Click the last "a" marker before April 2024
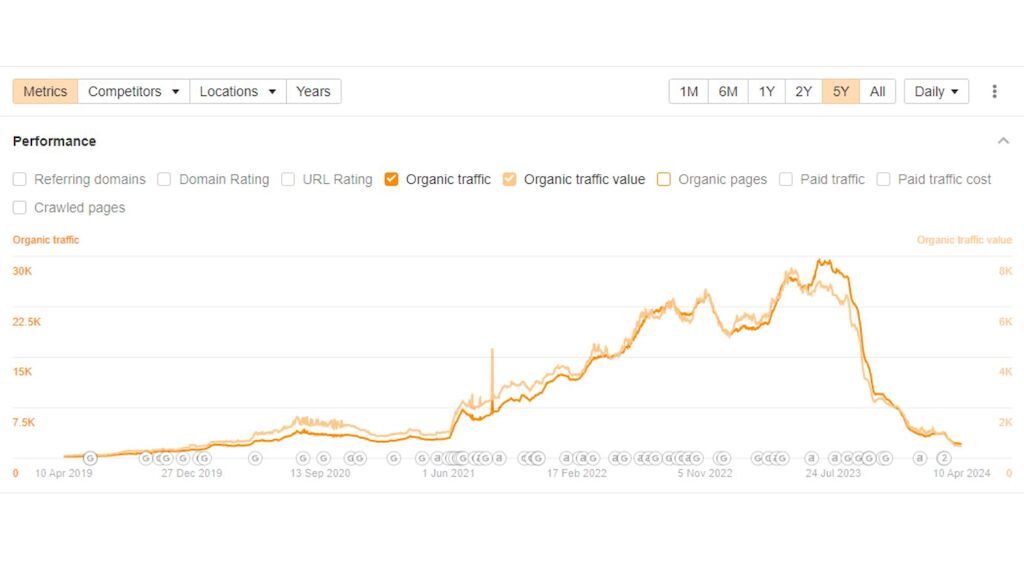 click(919, 458)
